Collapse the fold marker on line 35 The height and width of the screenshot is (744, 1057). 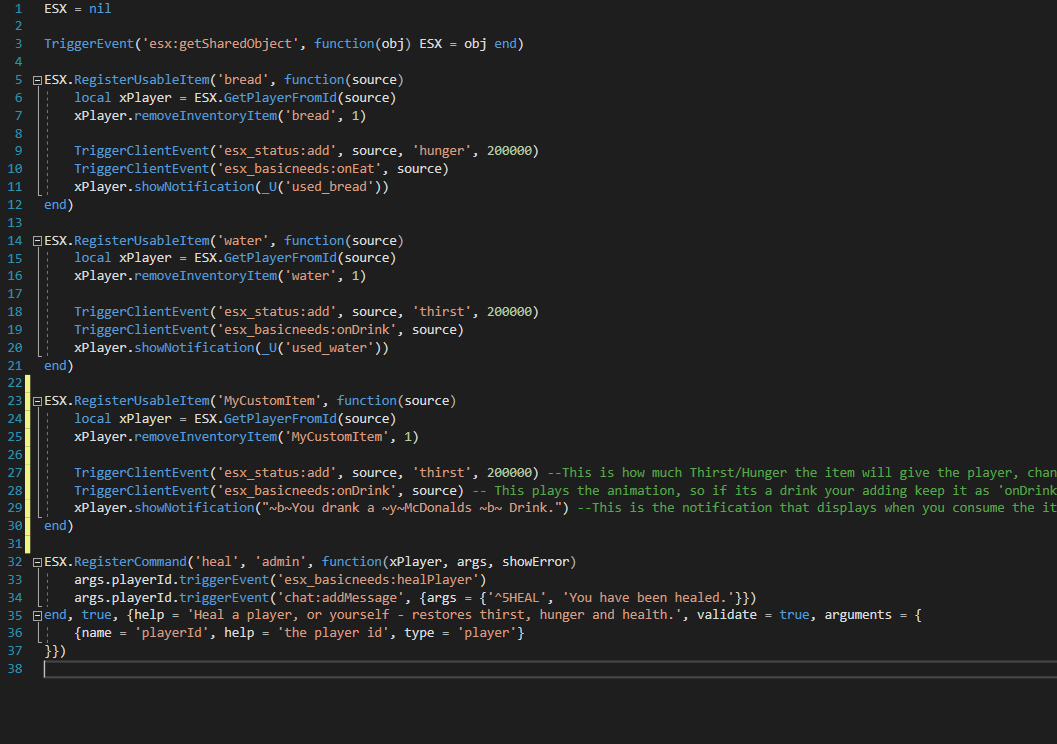point(36,614)
